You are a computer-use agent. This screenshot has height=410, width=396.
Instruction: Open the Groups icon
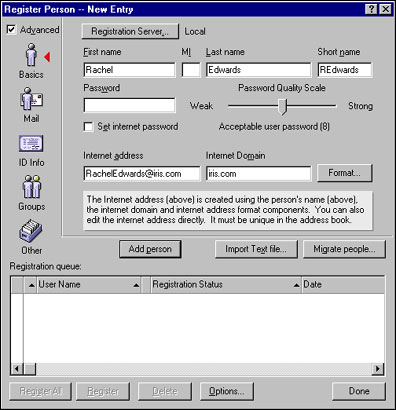click(x=31, y=187)
